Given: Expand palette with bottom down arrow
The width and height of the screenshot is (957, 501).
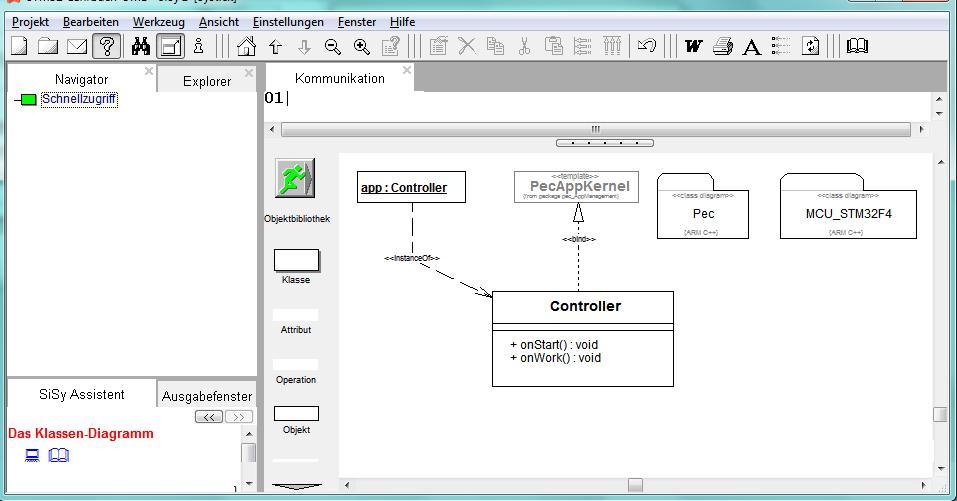Looking at the screenshot, I should tap(297, 487).
